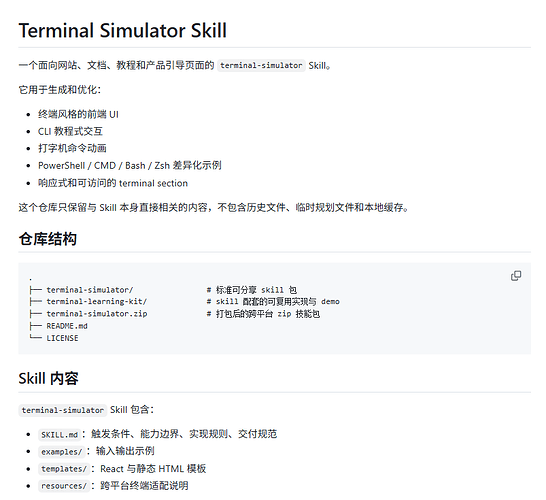Screen dimensions: 546x500
Task: Click the "仓库结构" section heading
Action: click(48, 239)
